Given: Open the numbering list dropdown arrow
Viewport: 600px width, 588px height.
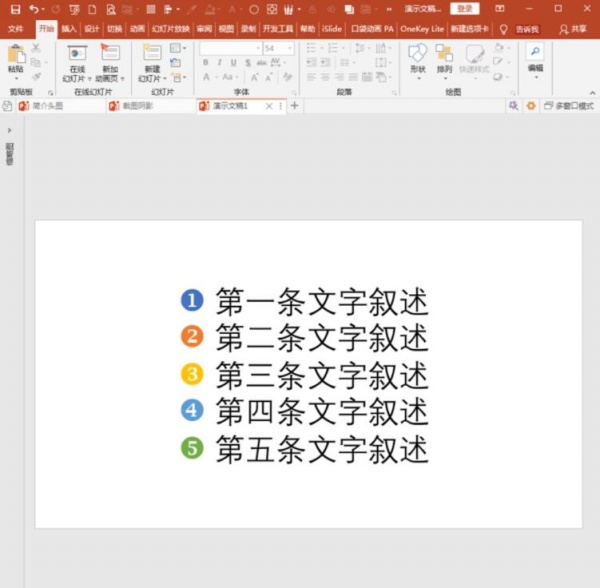Looking at the screenshot, I should [343, 48].
